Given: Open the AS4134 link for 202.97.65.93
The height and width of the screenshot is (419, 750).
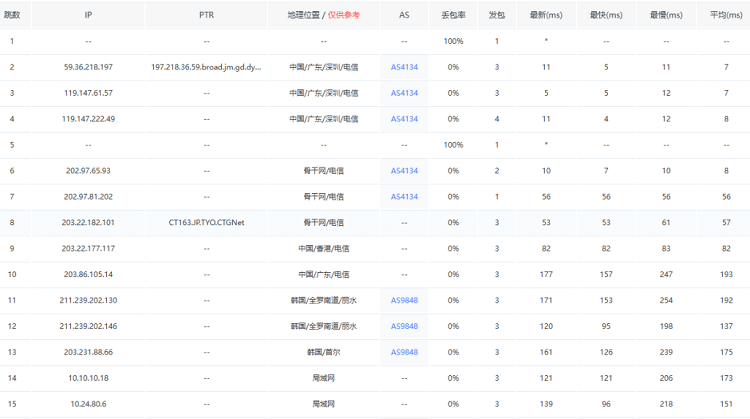Looking at the screenshot, I should 404,171.
